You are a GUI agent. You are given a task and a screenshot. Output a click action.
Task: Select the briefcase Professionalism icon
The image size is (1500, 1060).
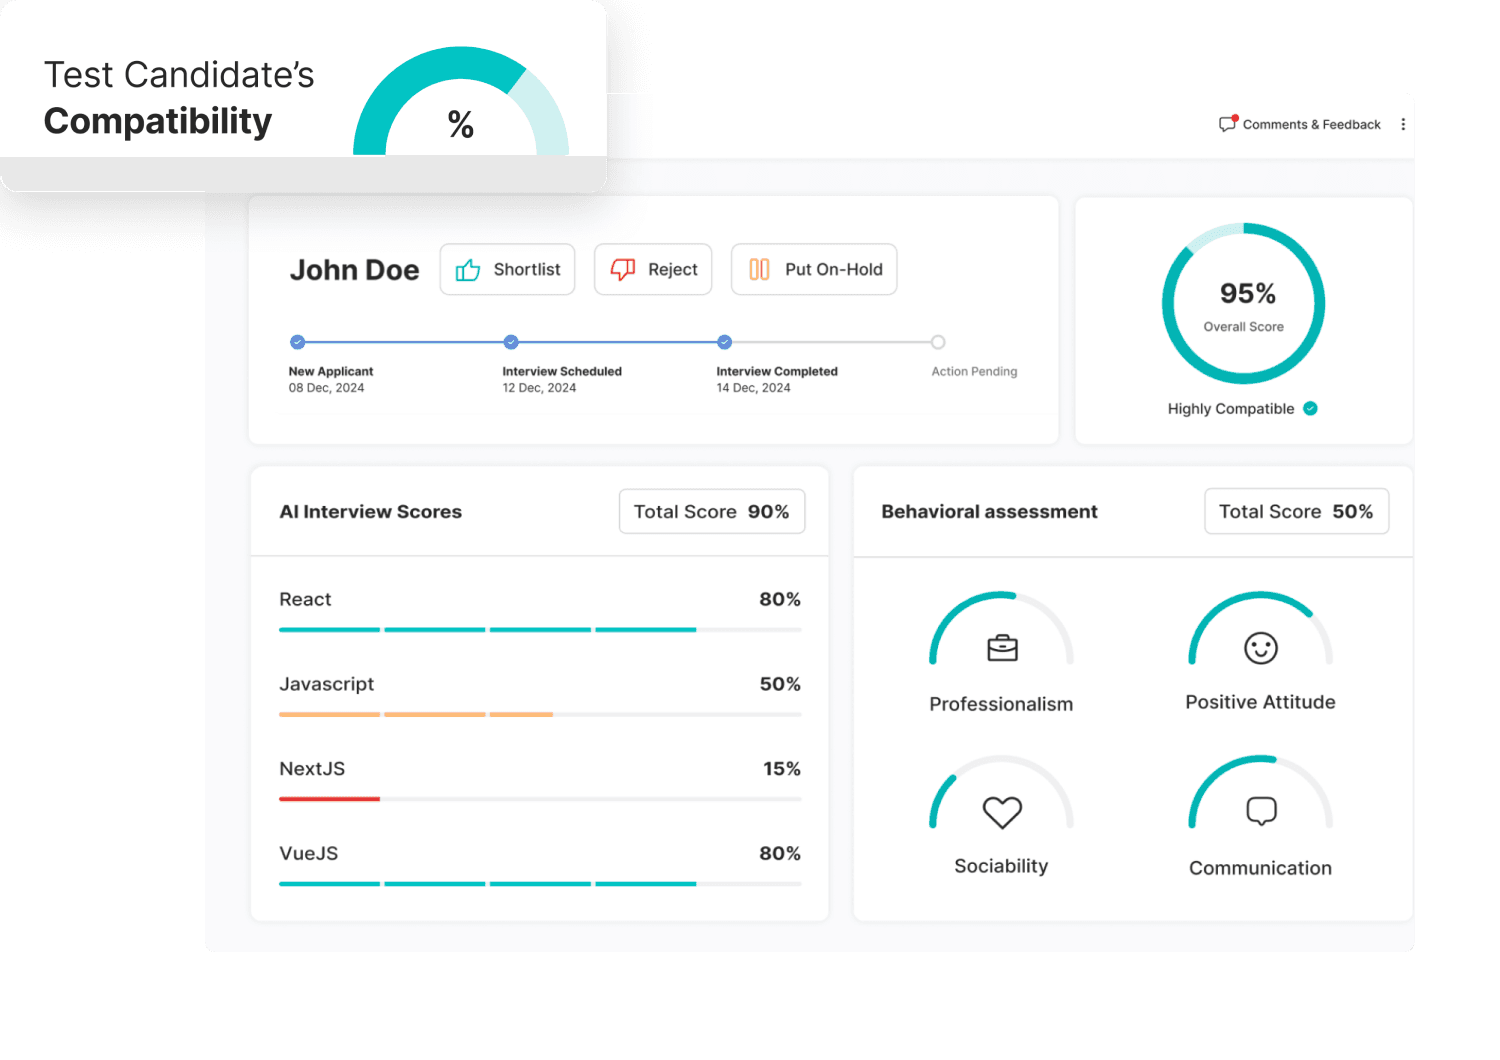coord(1001,646)
